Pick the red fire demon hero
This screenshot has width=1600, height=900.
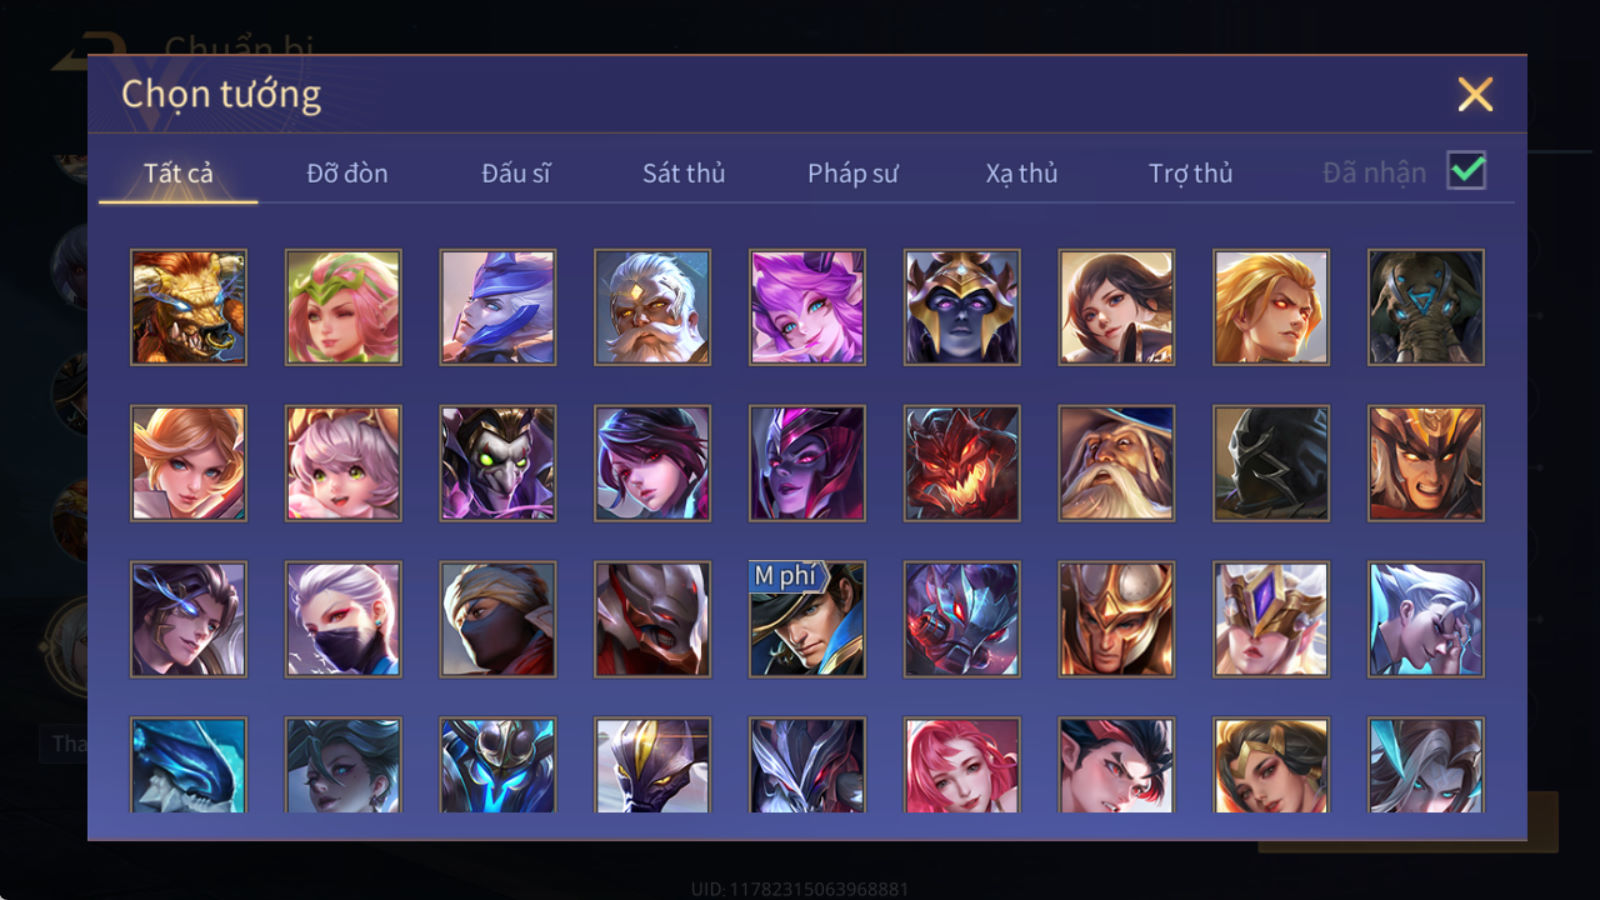tap(962, 463)
